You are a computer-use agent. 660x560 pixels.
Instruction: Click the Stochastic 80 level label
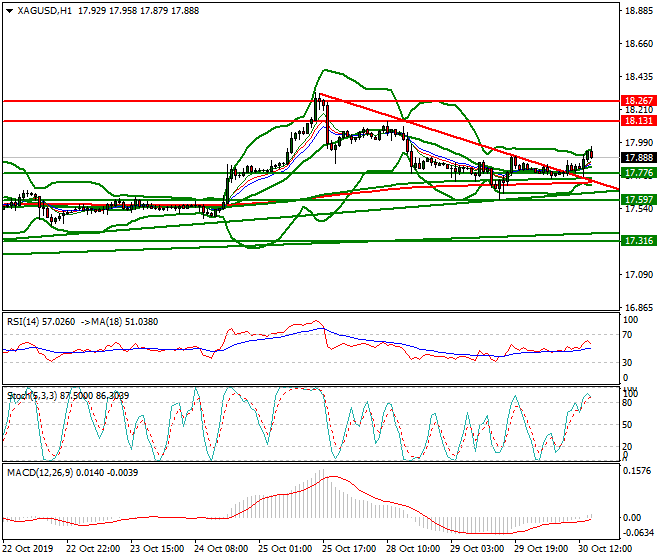tap(627, 403)
